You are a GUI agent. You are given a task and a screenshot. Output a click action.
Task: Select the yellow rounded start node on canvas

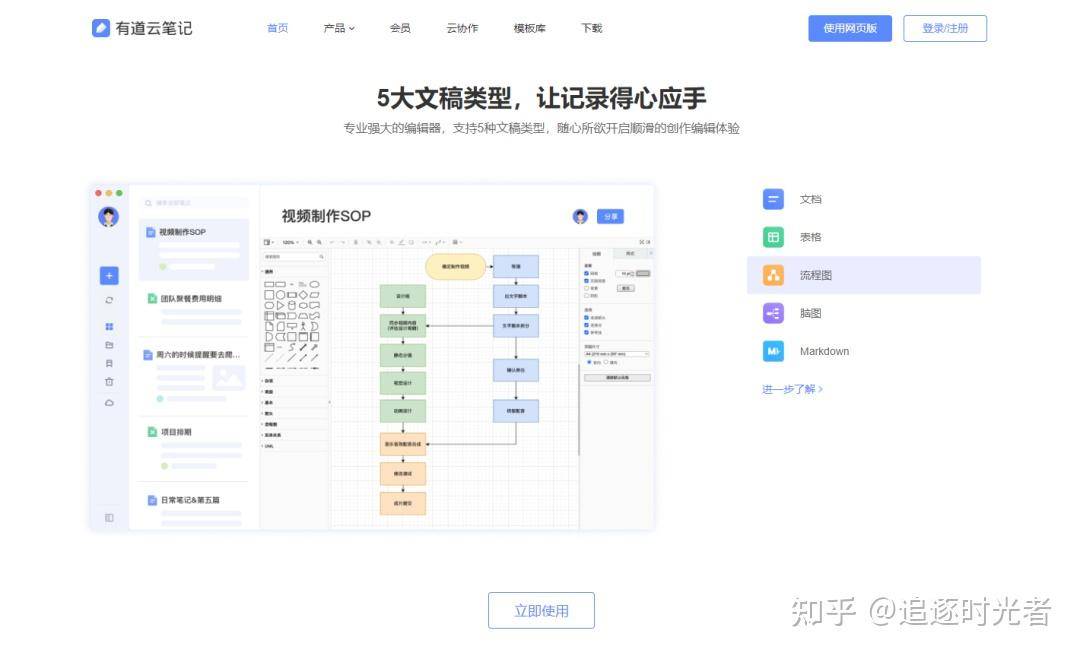point(455,267)
